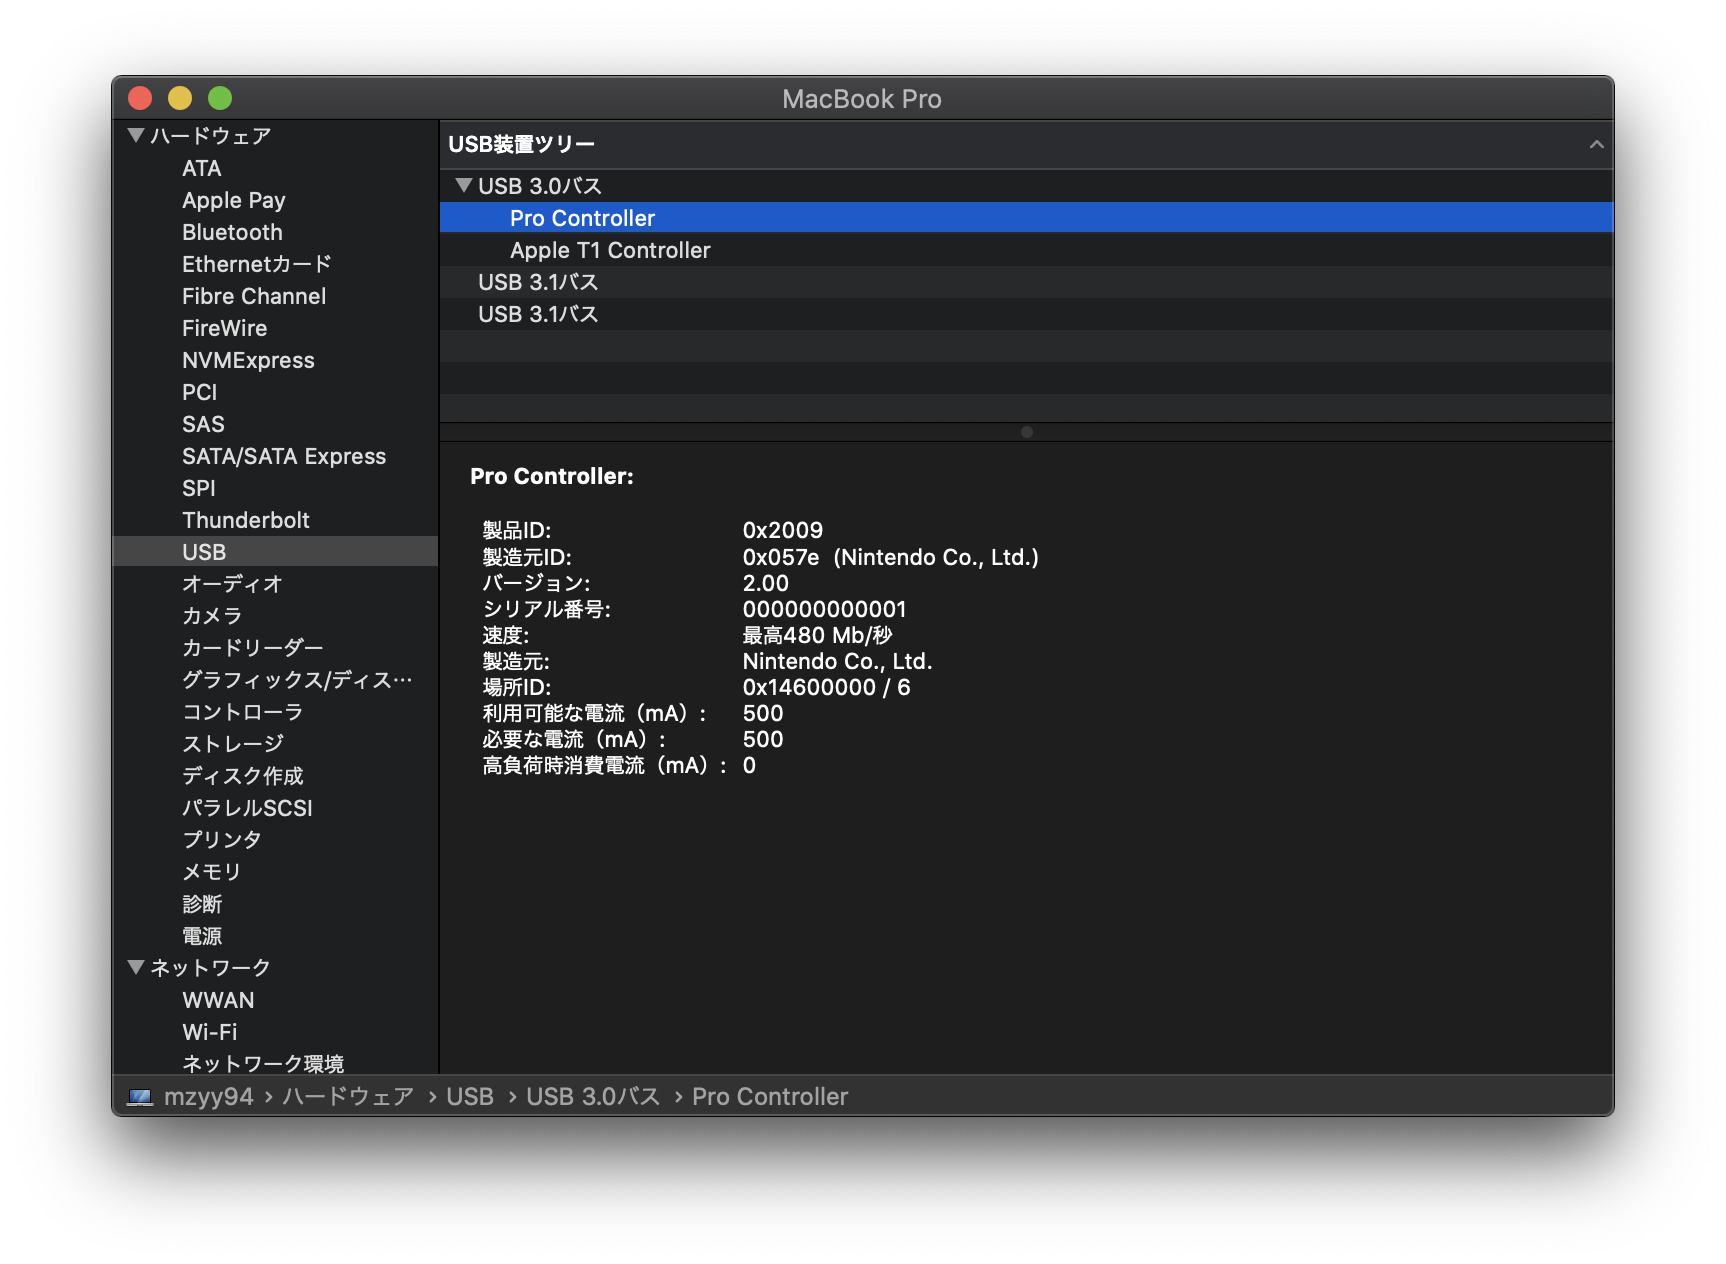1726x1264 pixels.
Task: Click the pane divider handle dot
Action: point(1027,432)
